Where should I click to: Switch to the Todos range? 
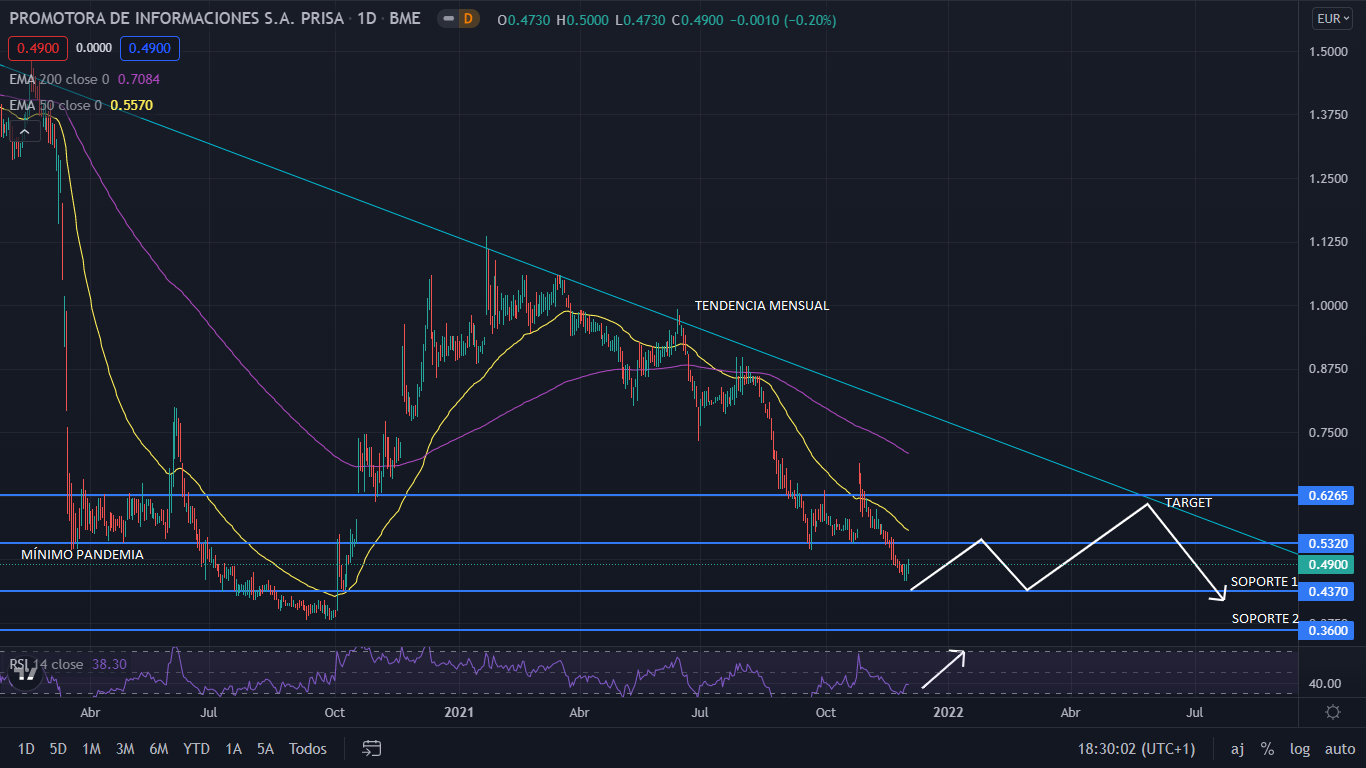coord(307,748)
